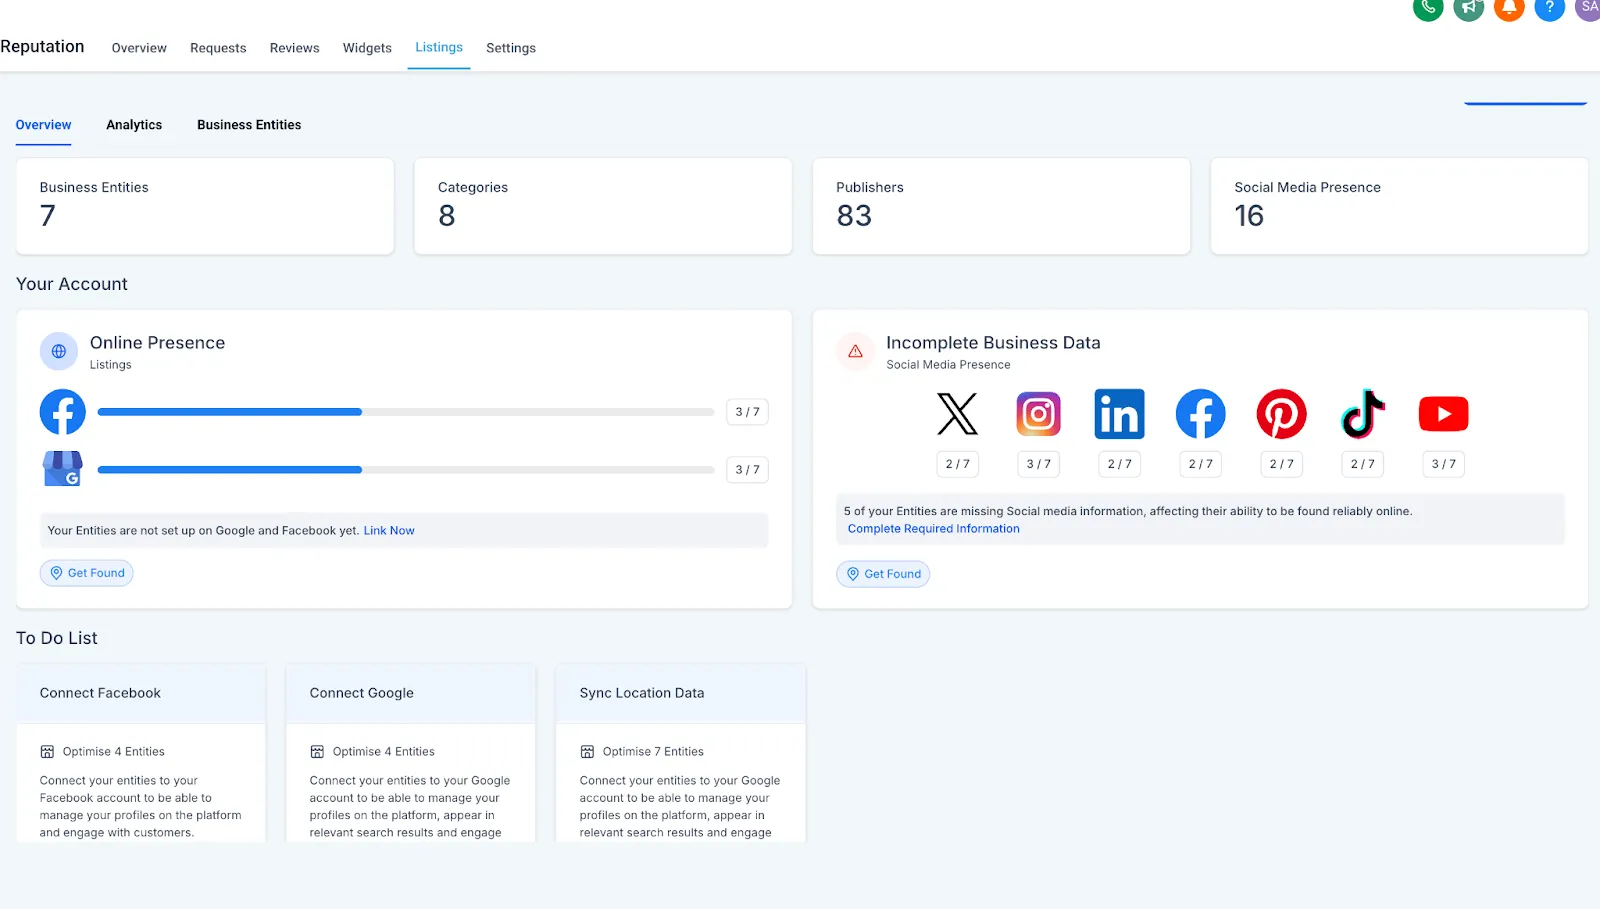
Task: Click the Google Business Profile icon
Action: point(63,469)
